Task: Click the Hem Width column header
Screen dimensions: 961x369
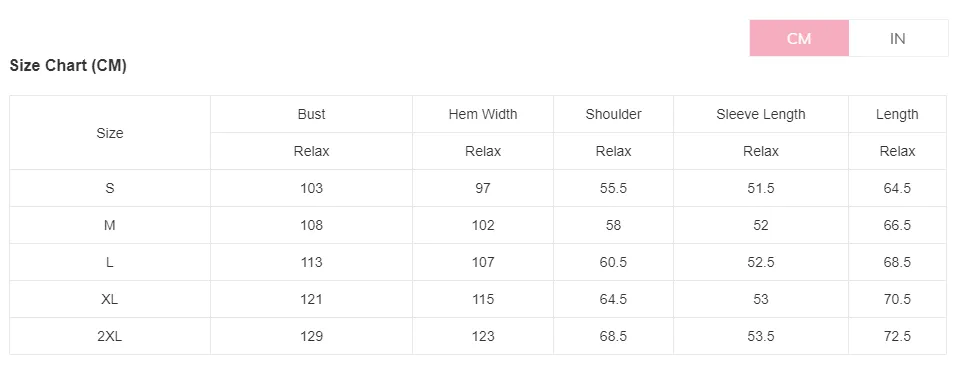Action: tap(483, 114)
